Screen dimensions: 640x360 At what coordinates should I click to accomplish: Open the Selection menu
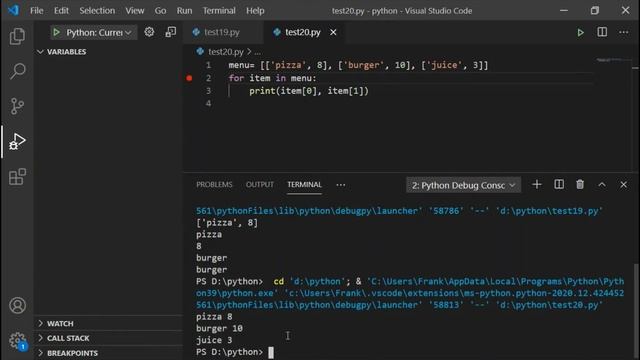97,11
